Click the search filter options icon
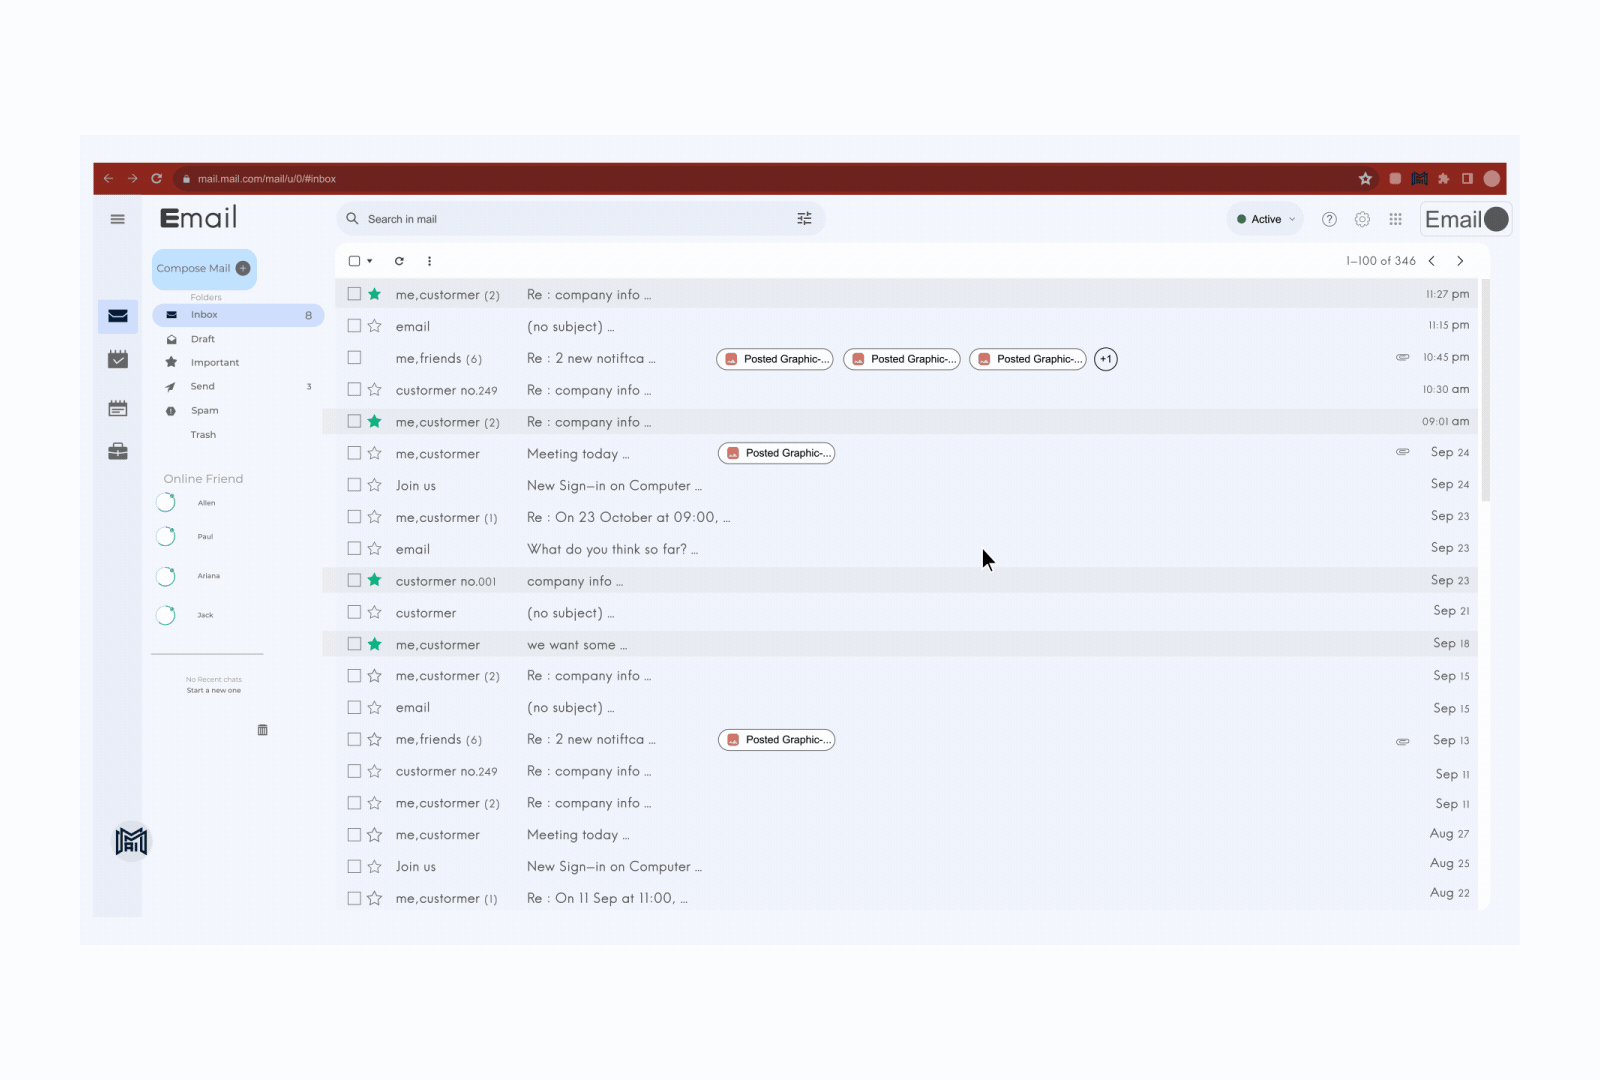 [805, 218]
